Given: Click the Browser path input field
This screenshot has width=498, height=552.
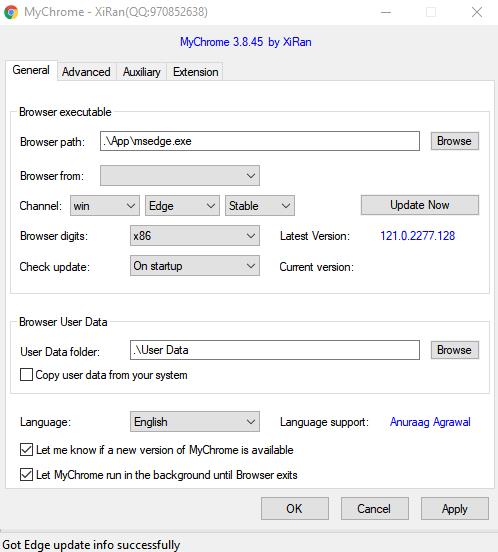Looking at the screenshot, I should tap(260, 141).
